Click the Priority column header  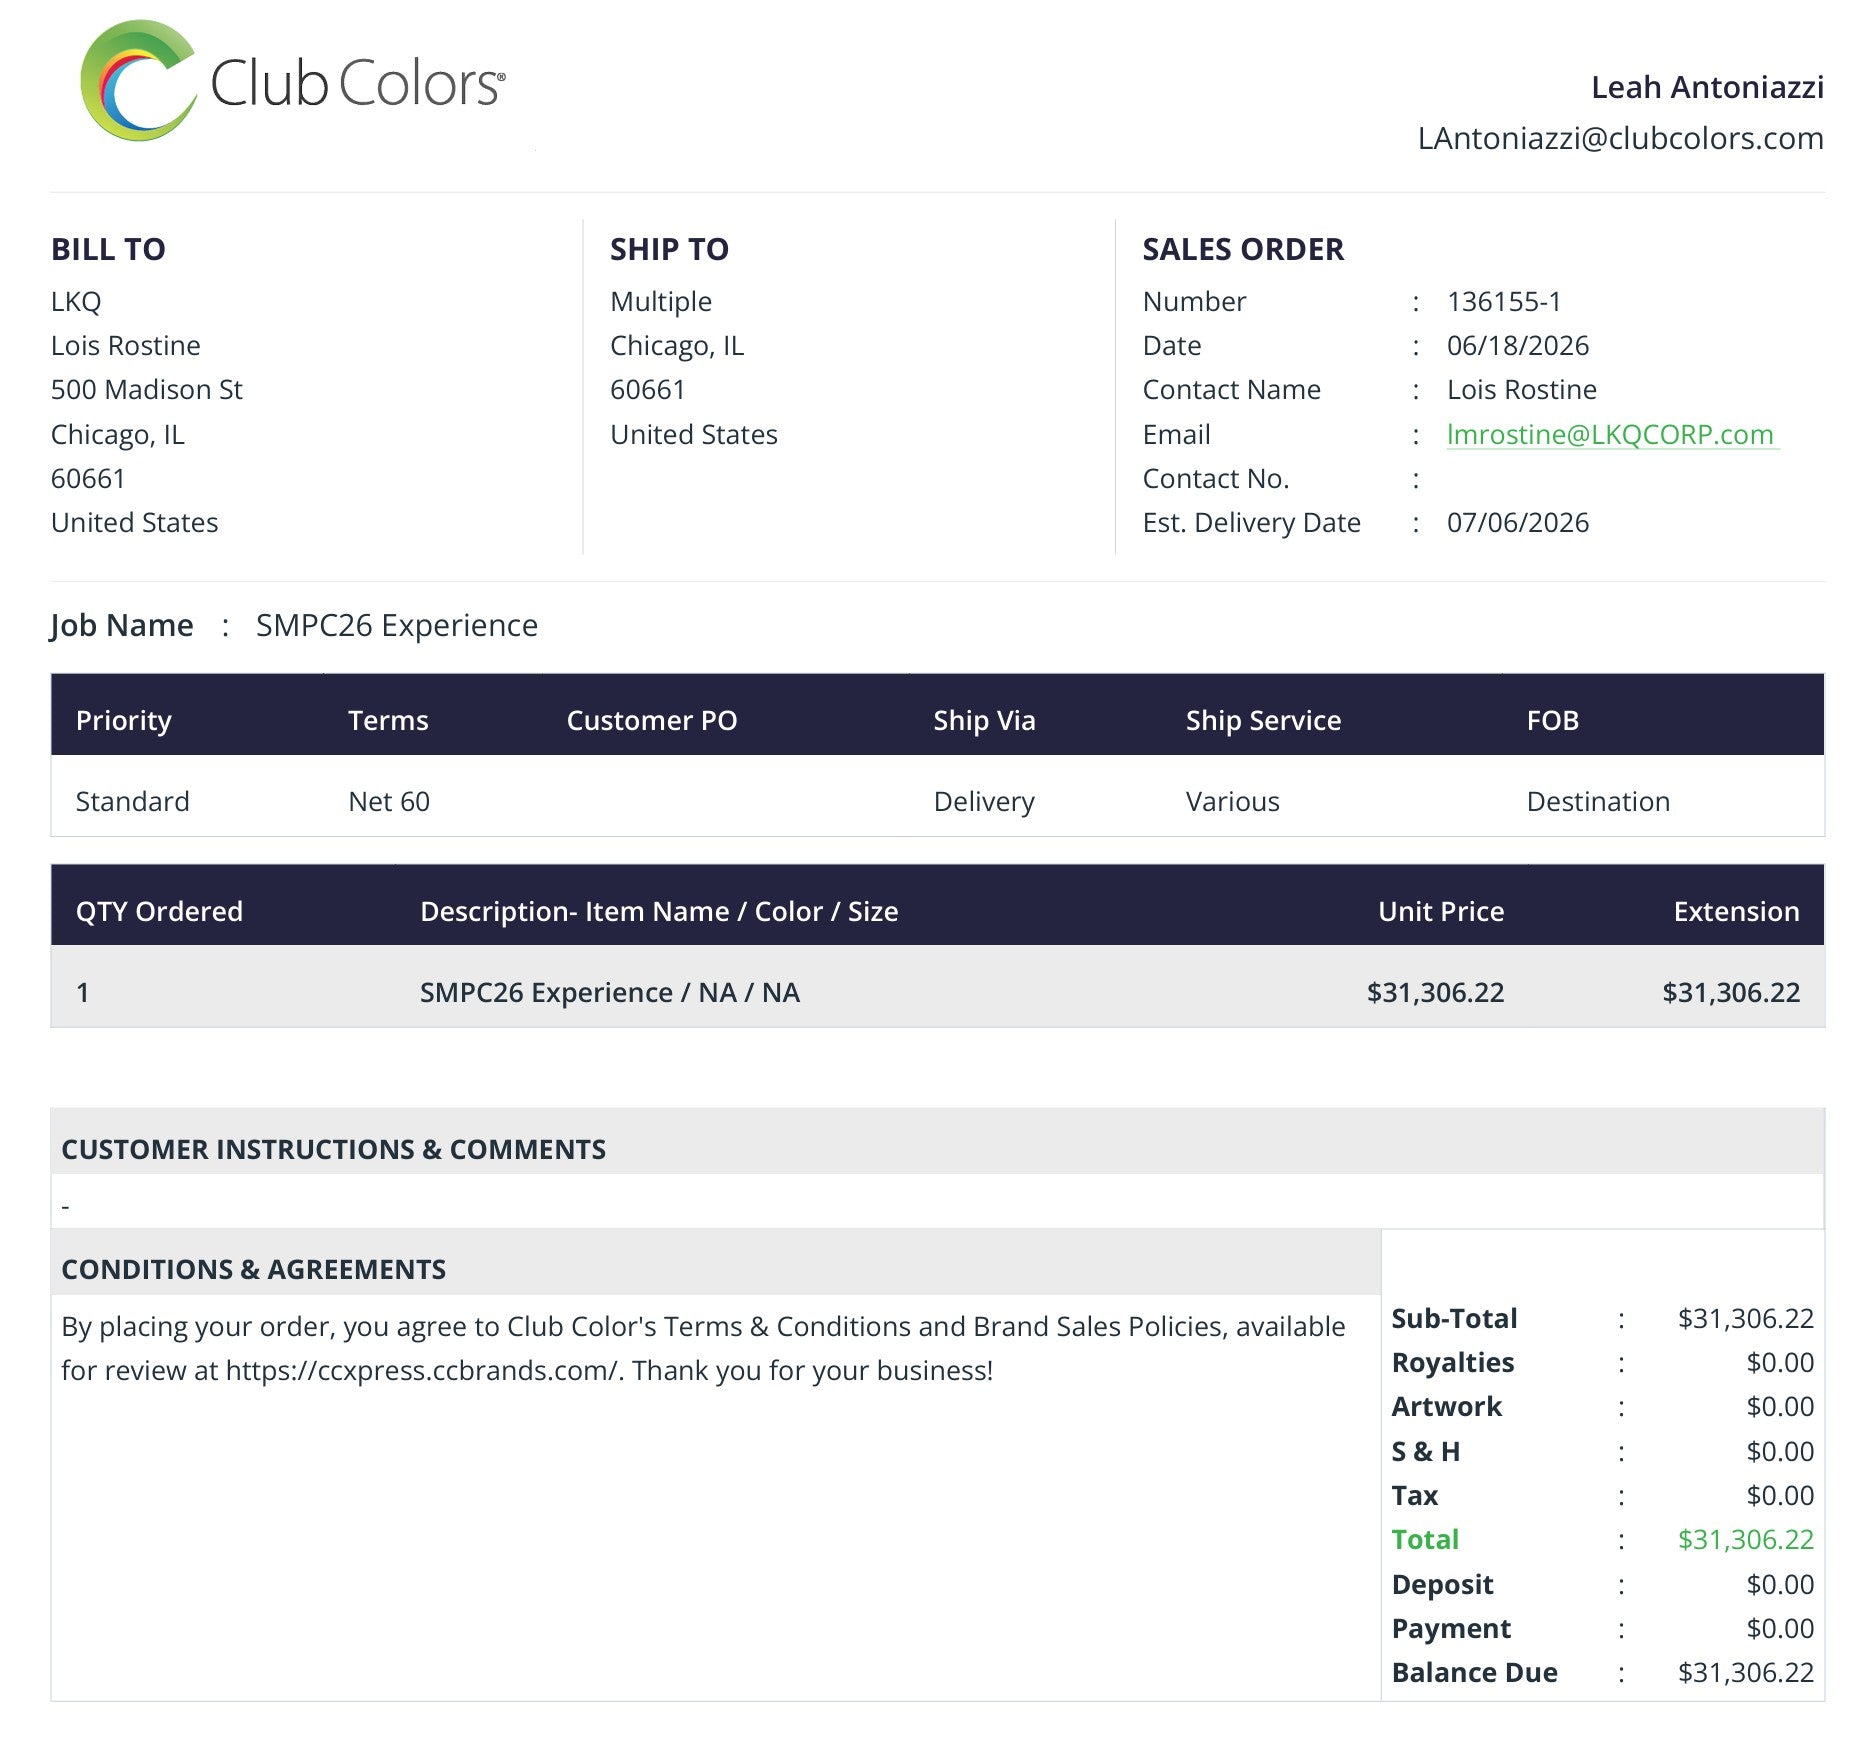[124, 720]
